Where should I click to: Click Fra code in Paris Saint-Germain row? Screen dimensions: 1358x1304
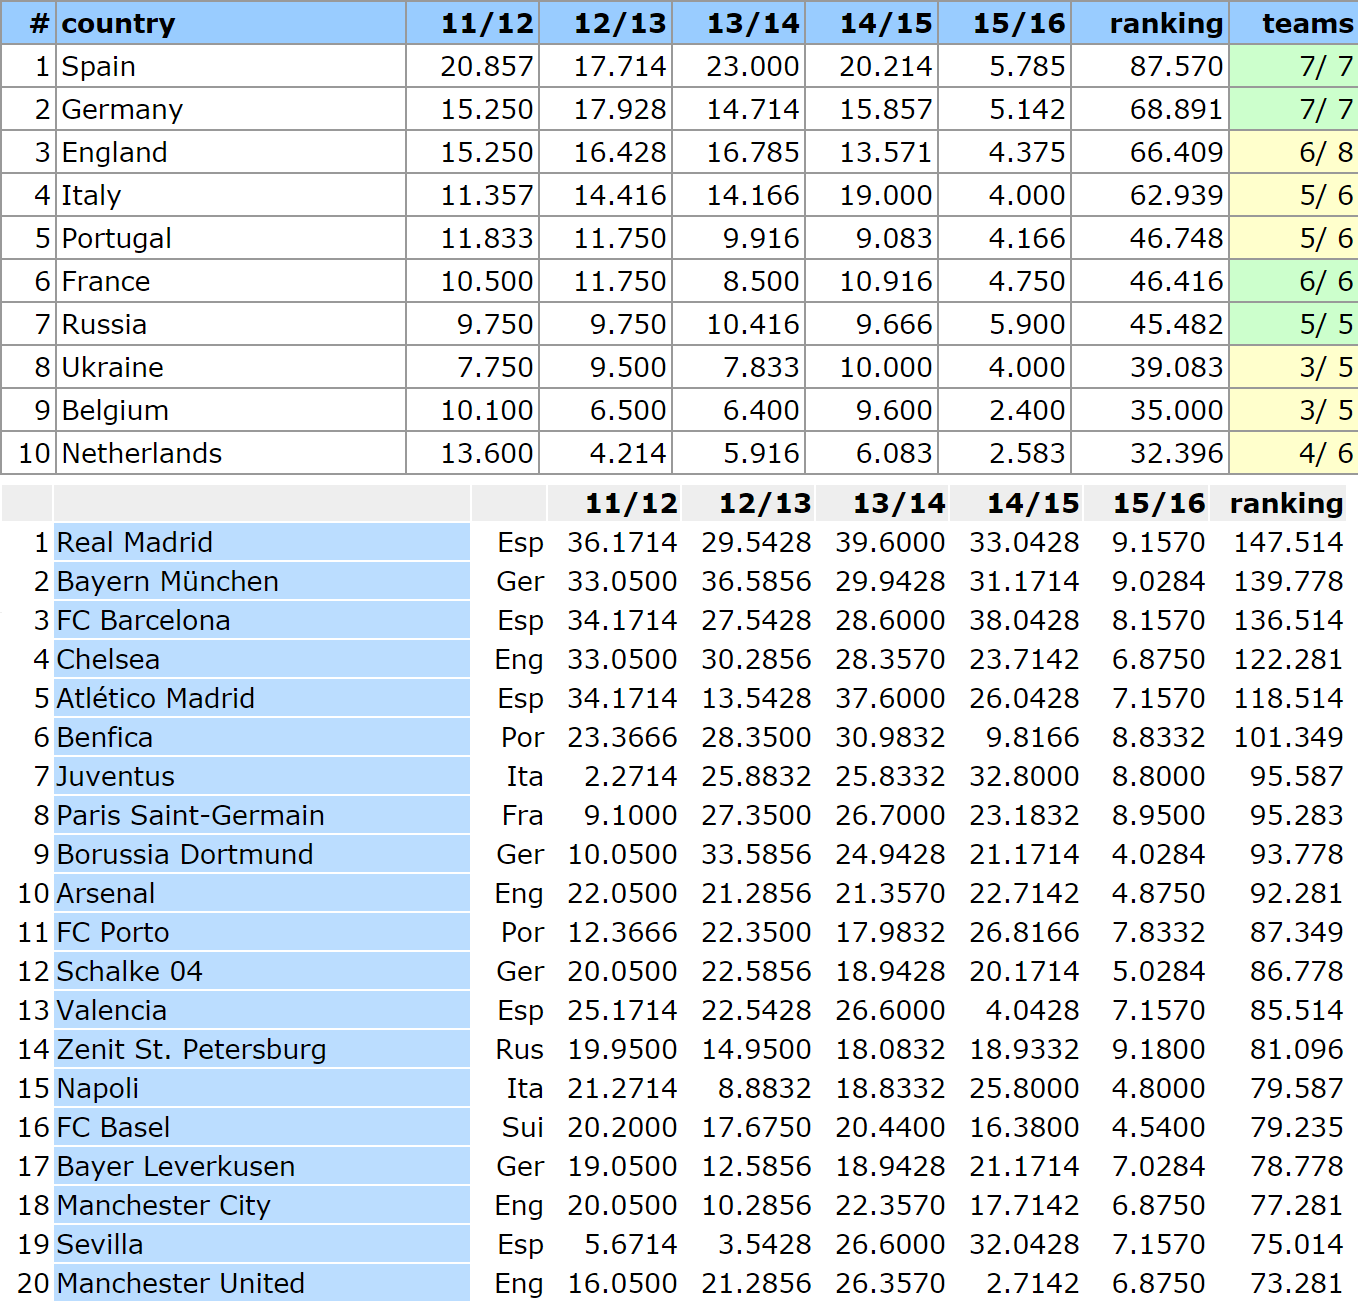point(523,815)
